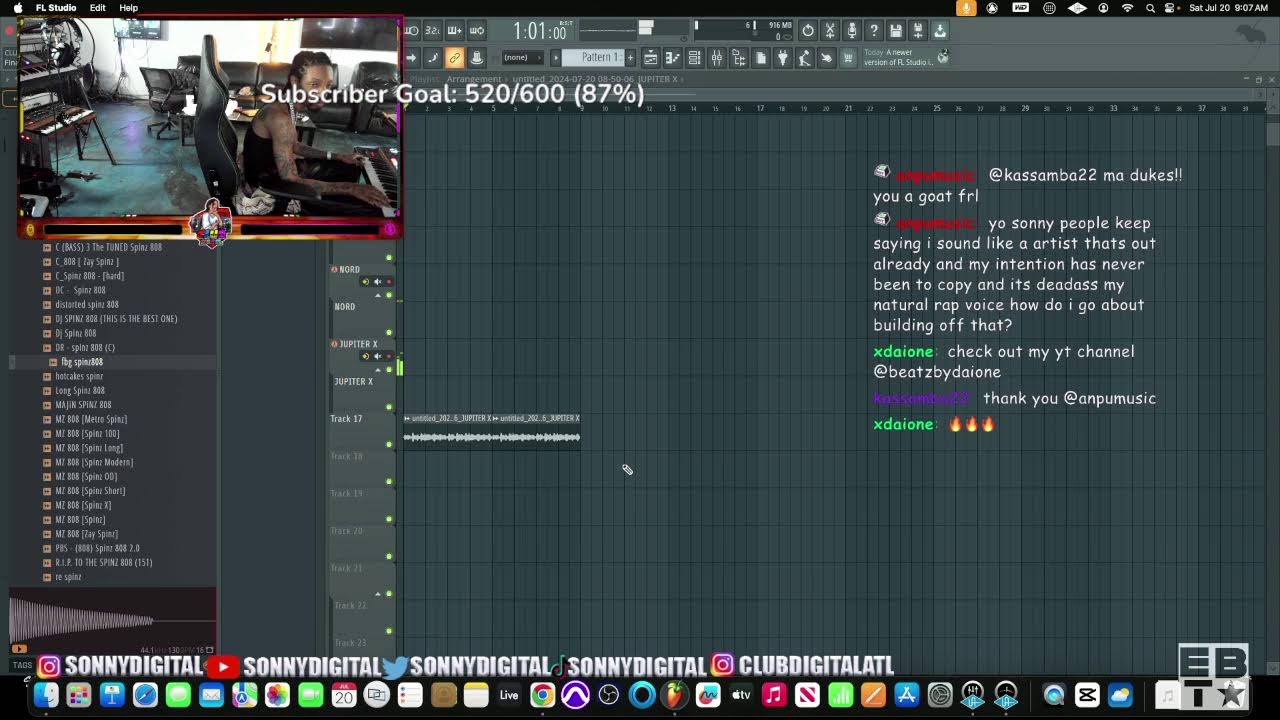Open the content library shopping cart icon
The image size is (1280, 720).
coord(848,58)
